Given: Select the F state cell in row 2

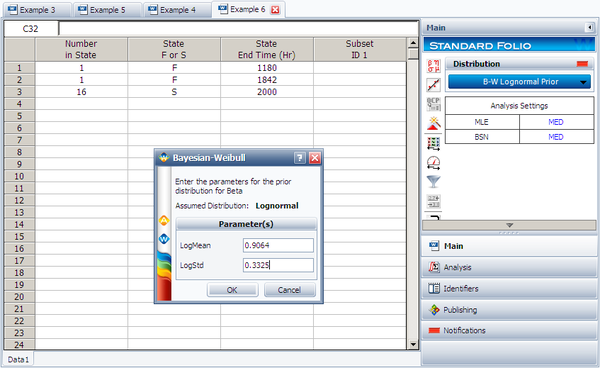Looking at the screenshot, I should pyautogui.click(x=174, y=80).
